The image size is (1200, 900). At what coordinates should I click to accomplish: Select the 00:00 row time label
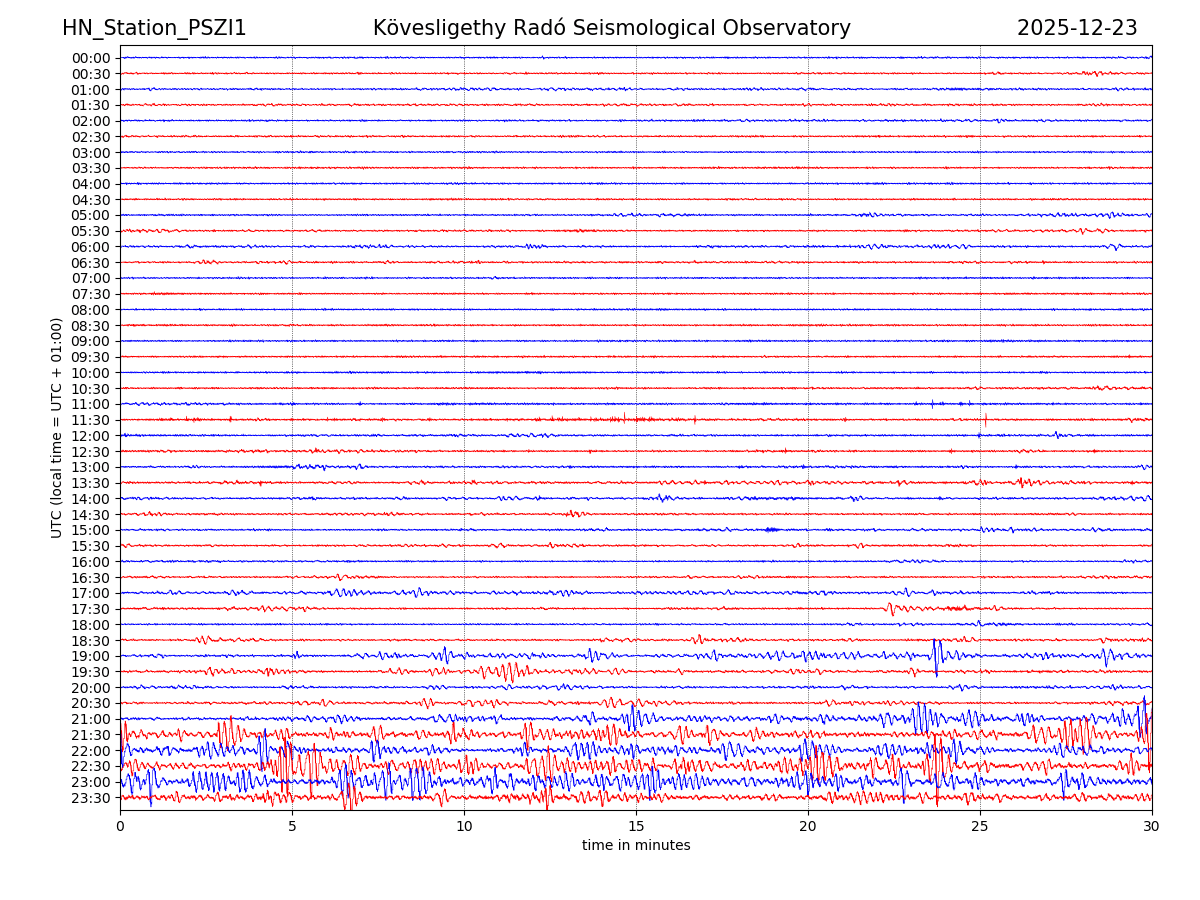tap(90, 58)
